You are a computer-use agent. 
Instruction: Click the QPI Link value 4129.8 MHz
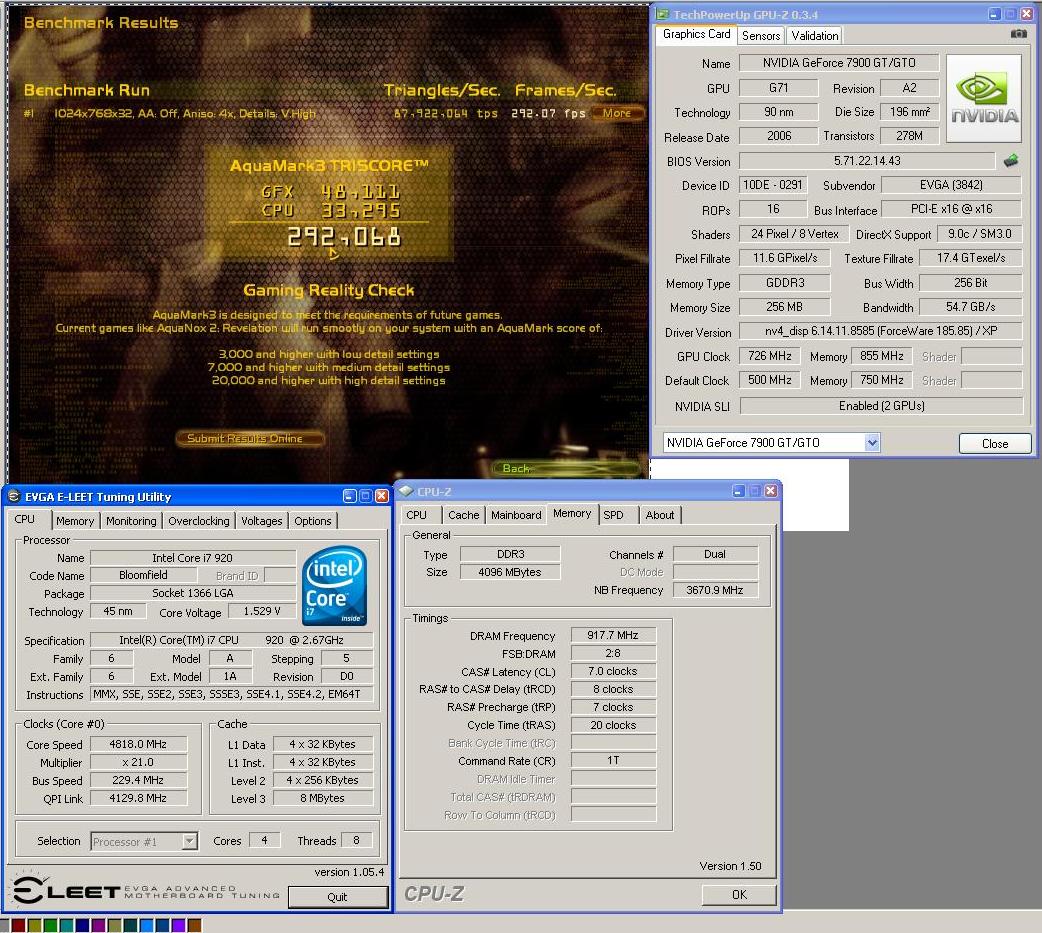[138, 798]
